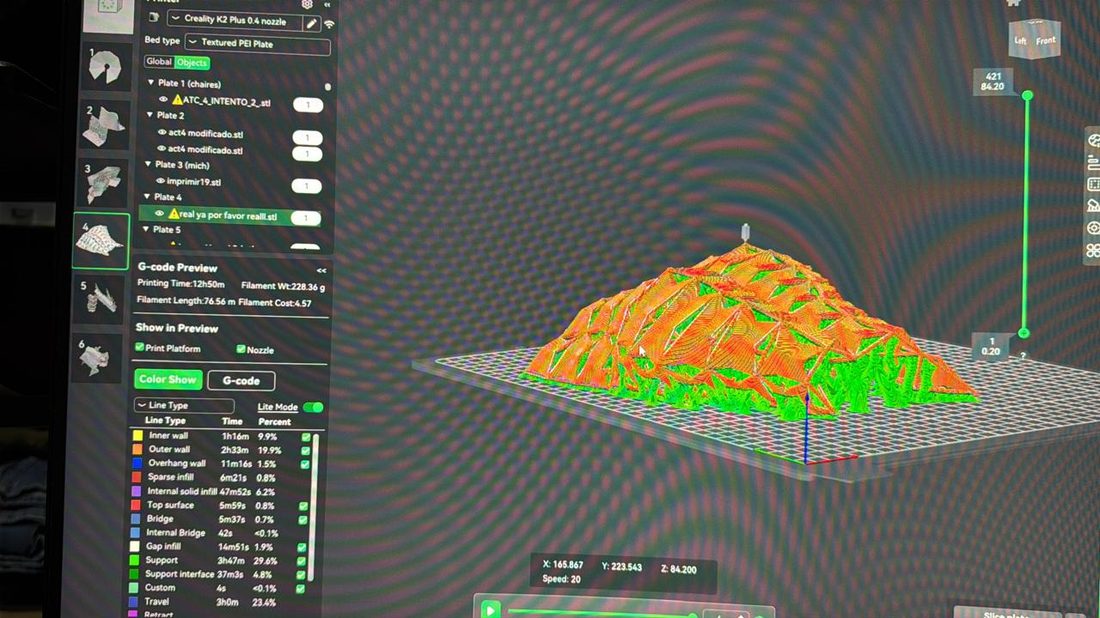The image size is (1100, 618).
Task: Select plate 5 thumbnail
Action: pos(99,299)
